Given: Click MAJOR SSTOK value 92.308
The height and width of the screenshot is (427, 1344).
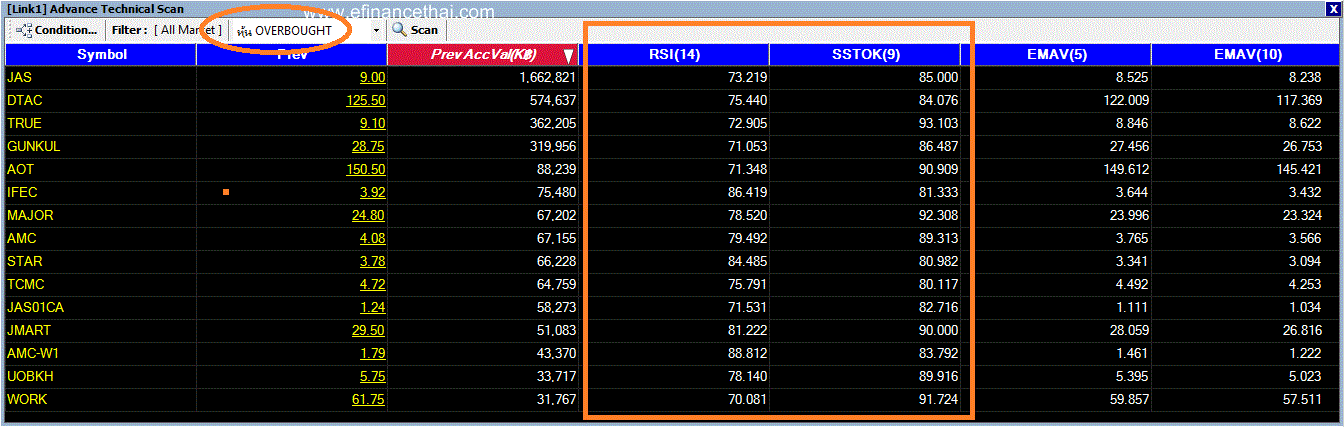Looking at the screenshot, I should [x=938, y=215].
